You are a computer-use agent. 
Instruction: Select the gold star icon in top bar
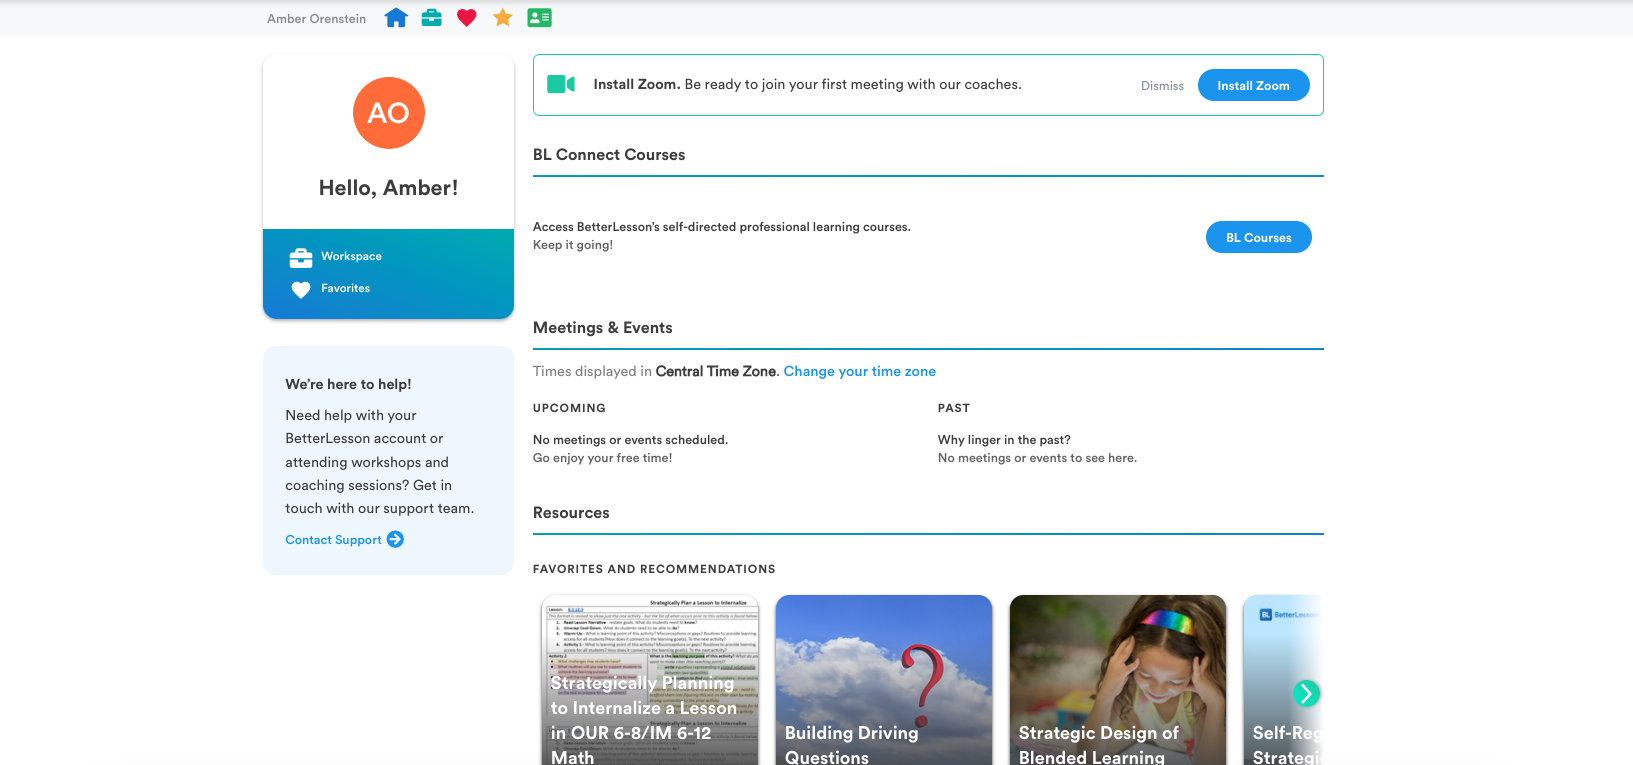pos(503,18)
